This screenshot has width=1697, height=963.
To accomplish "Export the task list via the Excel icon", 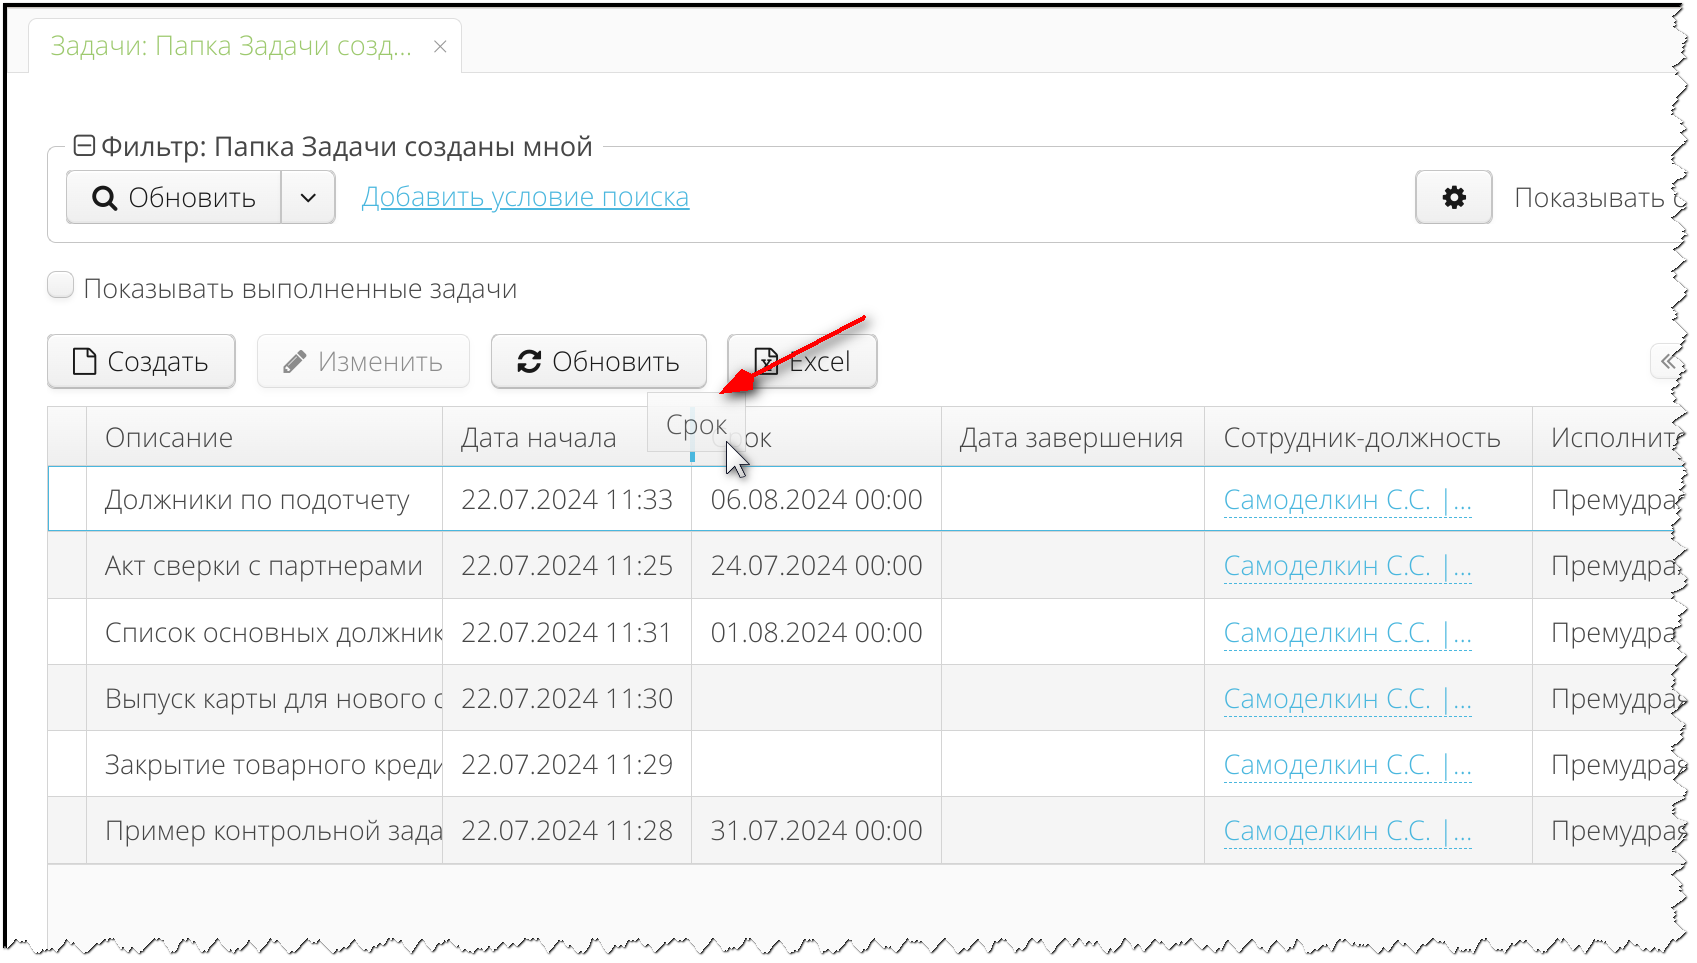I will tap(768, 361).
